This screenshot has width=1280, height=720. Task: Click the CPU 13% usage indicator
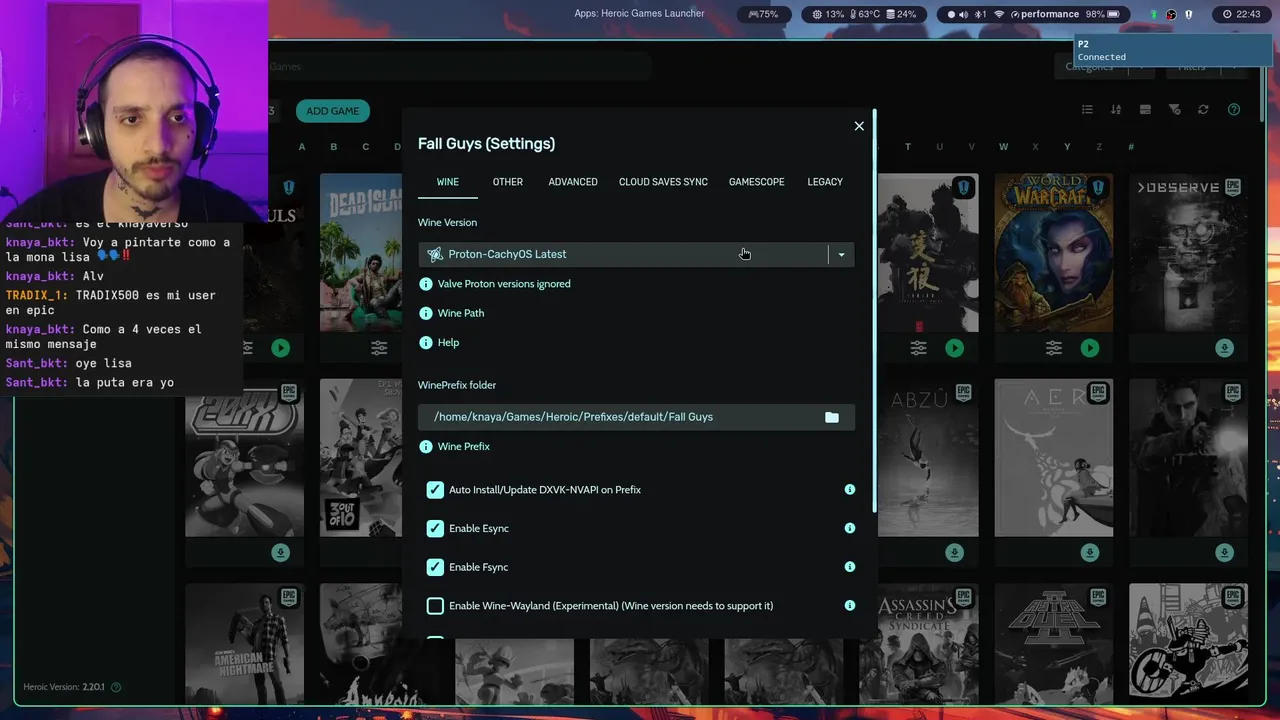pos(828,14)
